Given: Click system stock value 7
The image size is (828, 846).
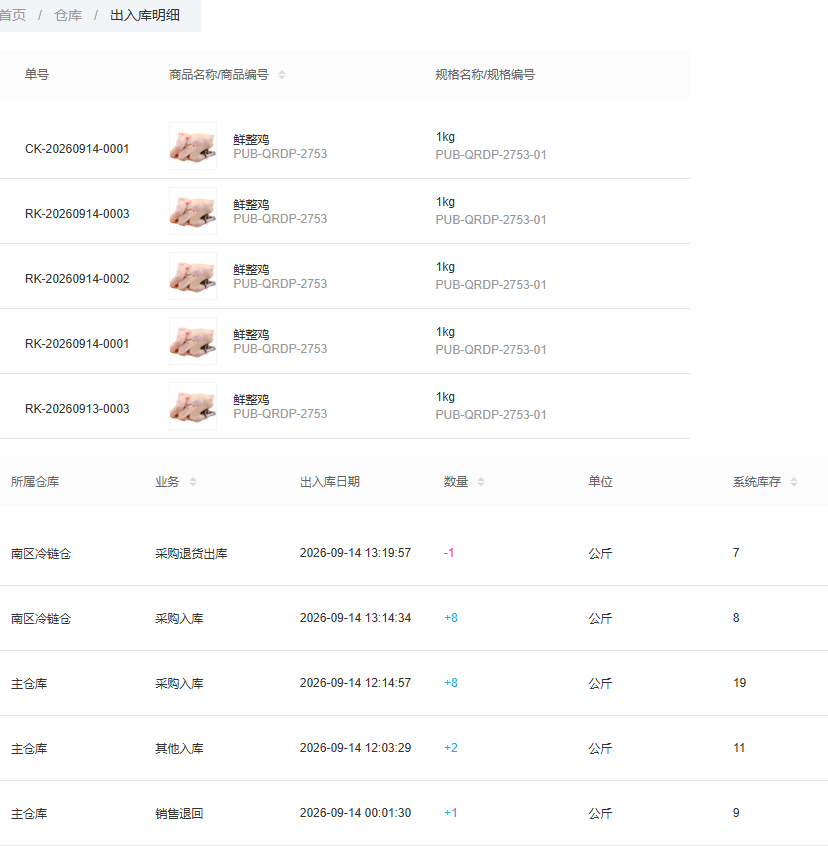Looking at the screenshot, I should [736, 553].
